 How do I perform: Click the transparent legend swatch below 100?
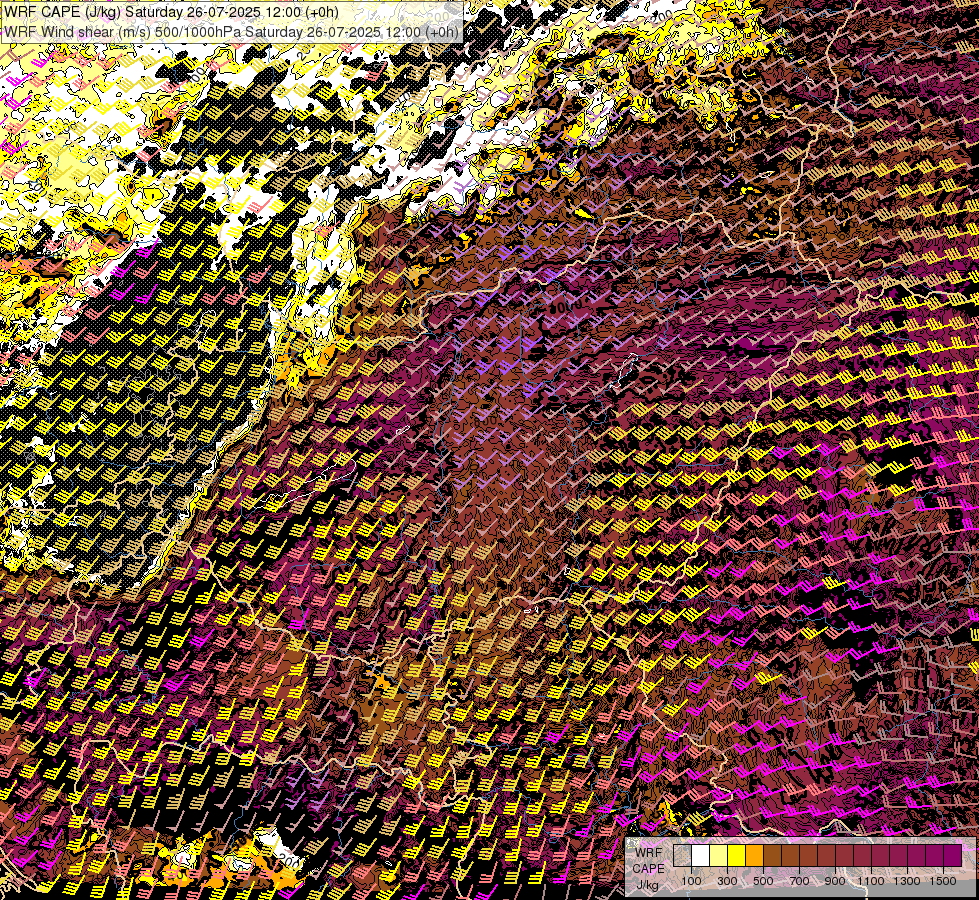[682, 855]
